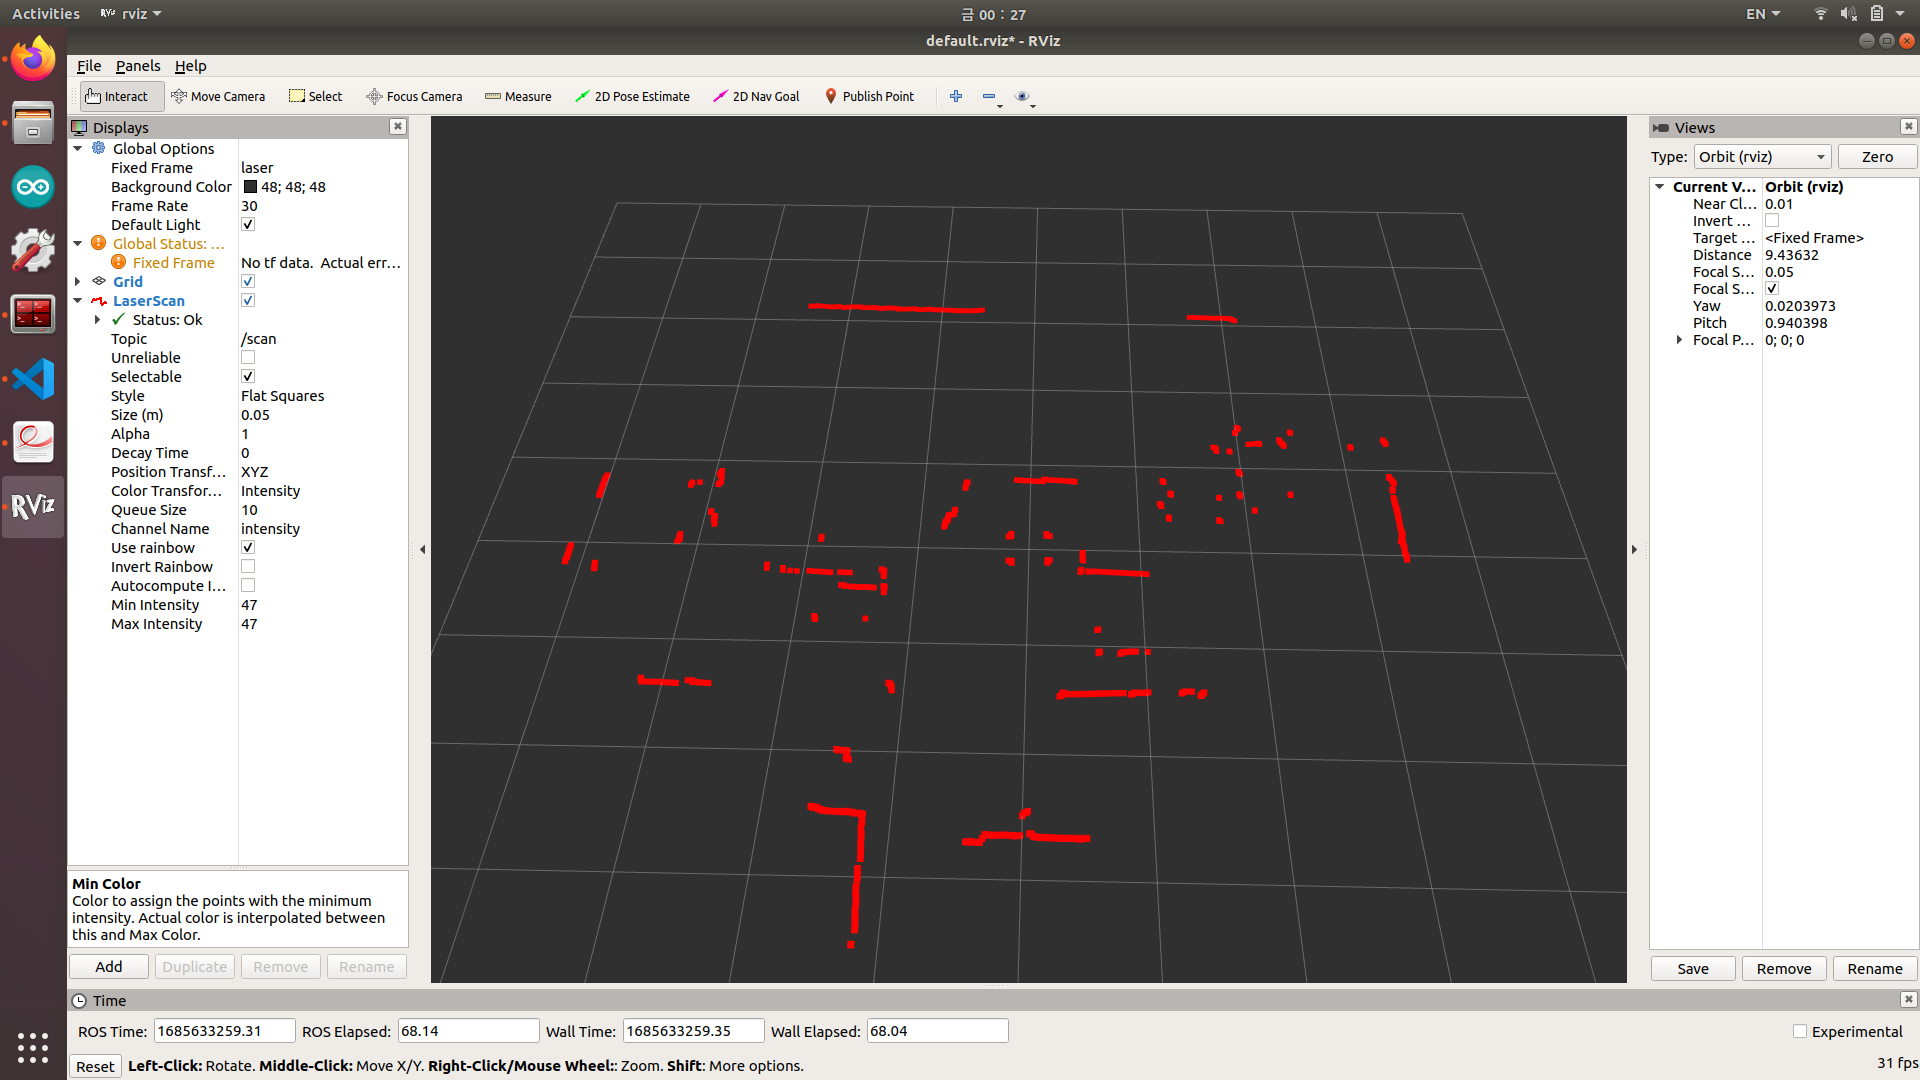Image resolution: width=1920 pixels, height=1080 pixels.
Task: Click the Add display button
Action: pos(109,967)
